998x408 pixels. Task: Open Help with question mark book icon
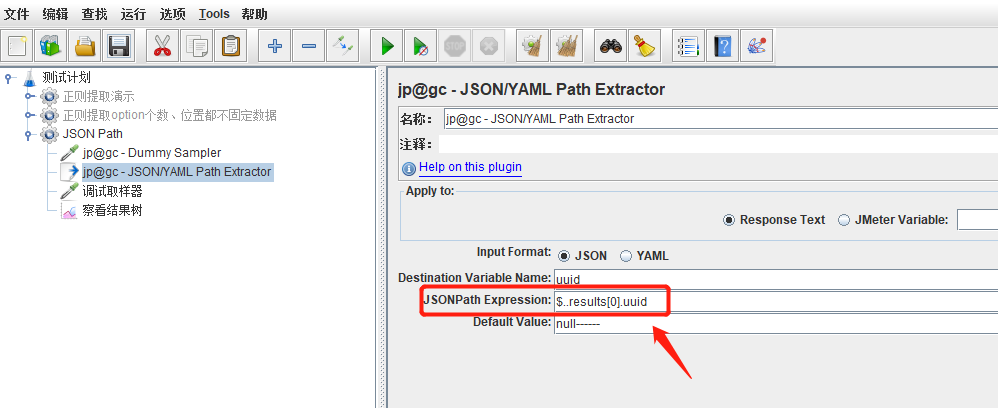722,46
